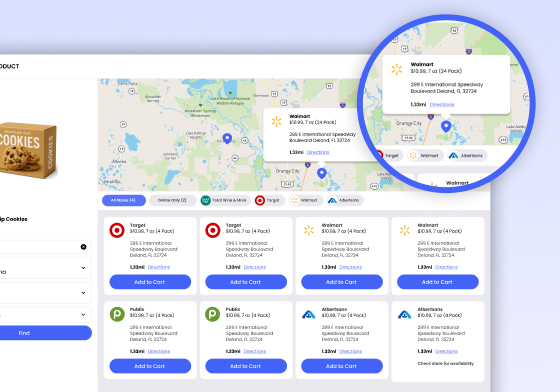Screen dimensions: 560x392
Task: Select the Walmart store filter chip
Action: [305, 200]
